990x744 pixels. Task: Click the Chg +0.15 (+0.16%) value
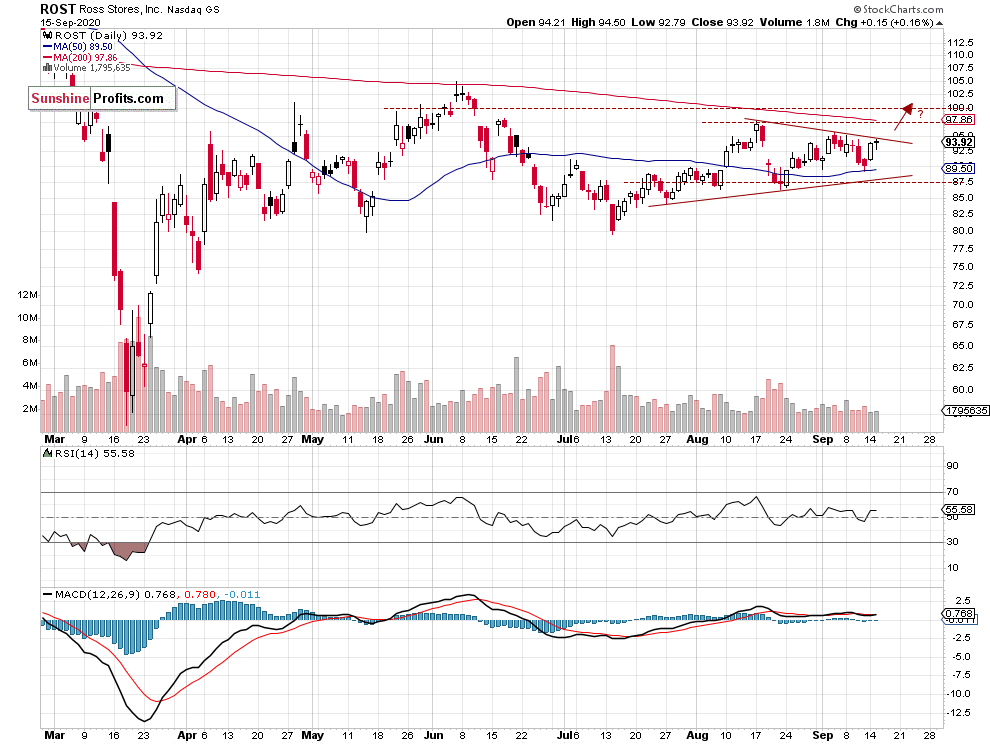pyautogui.click(x=885, y=22)
